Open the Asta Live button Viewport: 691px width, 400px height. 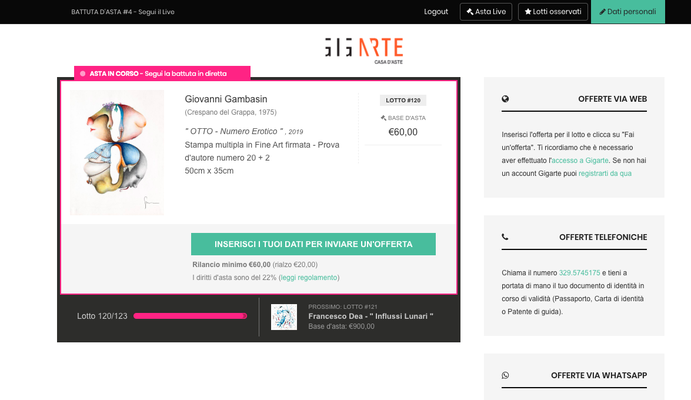coord(486,12)
